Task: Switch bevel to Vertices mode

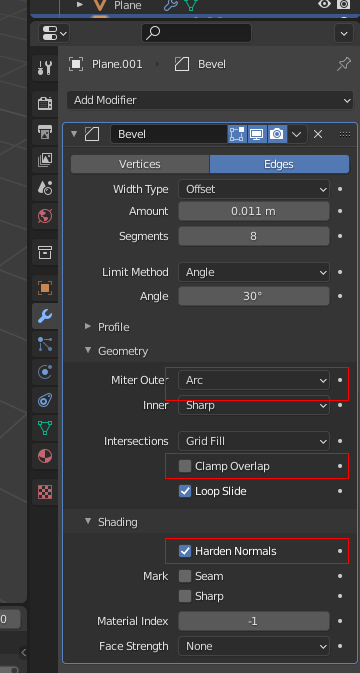Action: click(x=140, y=164)
